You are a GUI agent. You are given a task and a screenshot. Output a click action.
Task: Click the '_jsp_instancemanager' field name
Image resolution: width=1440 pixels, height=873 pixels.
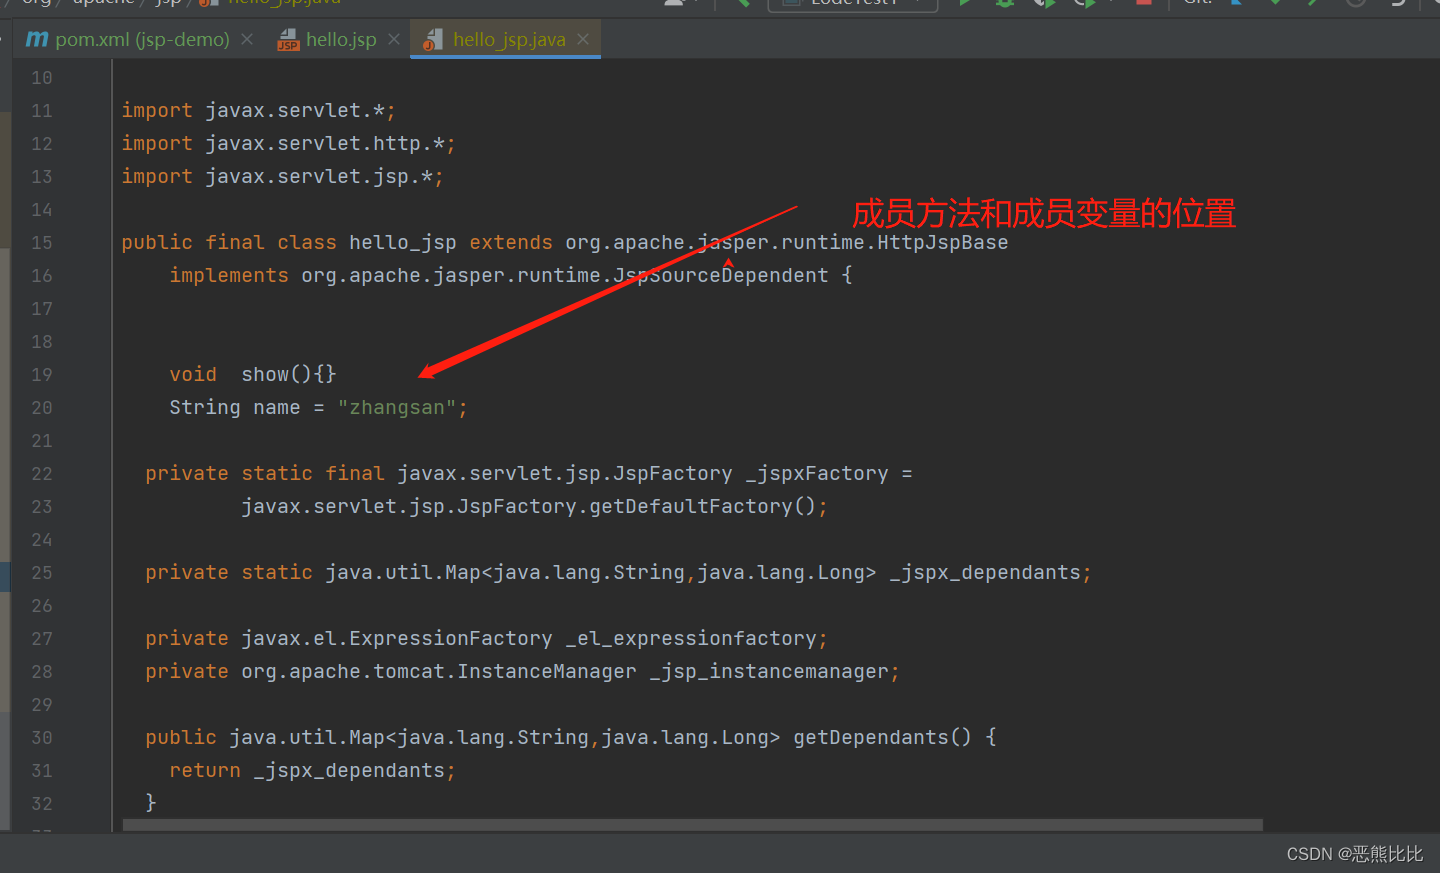[769, 672]
